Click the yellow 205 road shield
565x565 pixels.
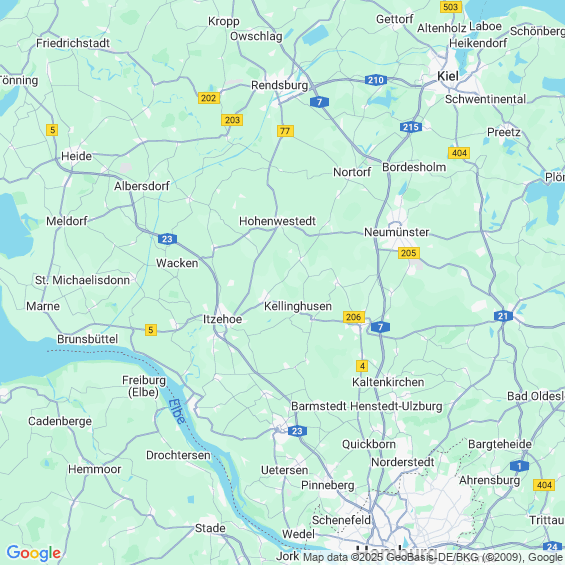point(409,253)
